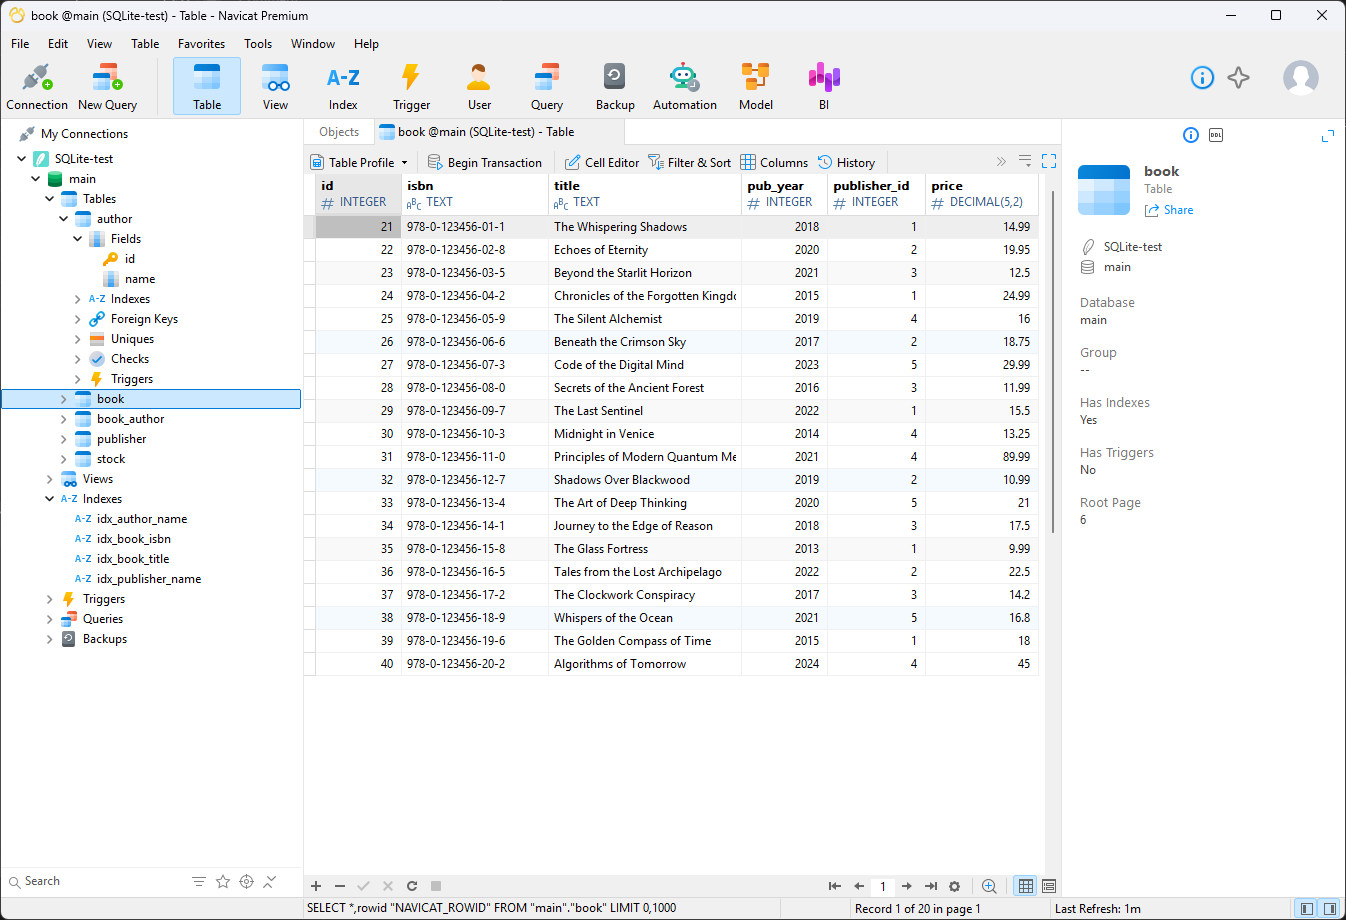Go to the first page of records
This screenshot has height=920, width=1346.
coord(835,886)
